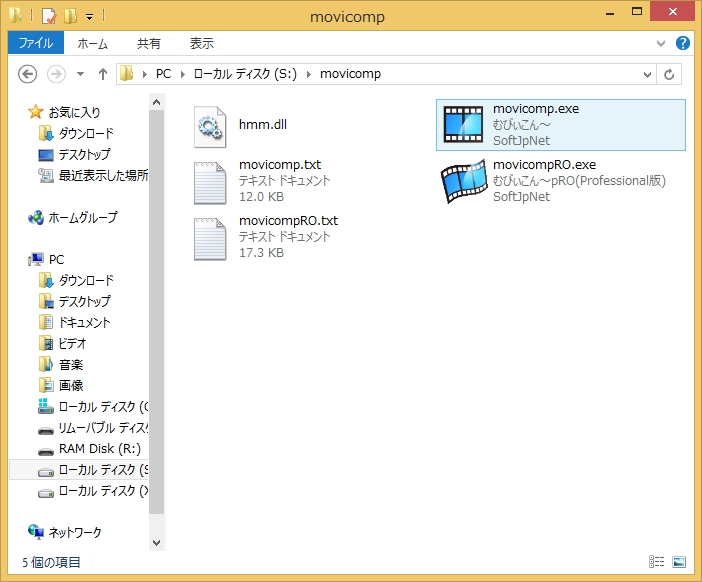Click the navigation pane scroll-up arrow

(x=157, y=102)
